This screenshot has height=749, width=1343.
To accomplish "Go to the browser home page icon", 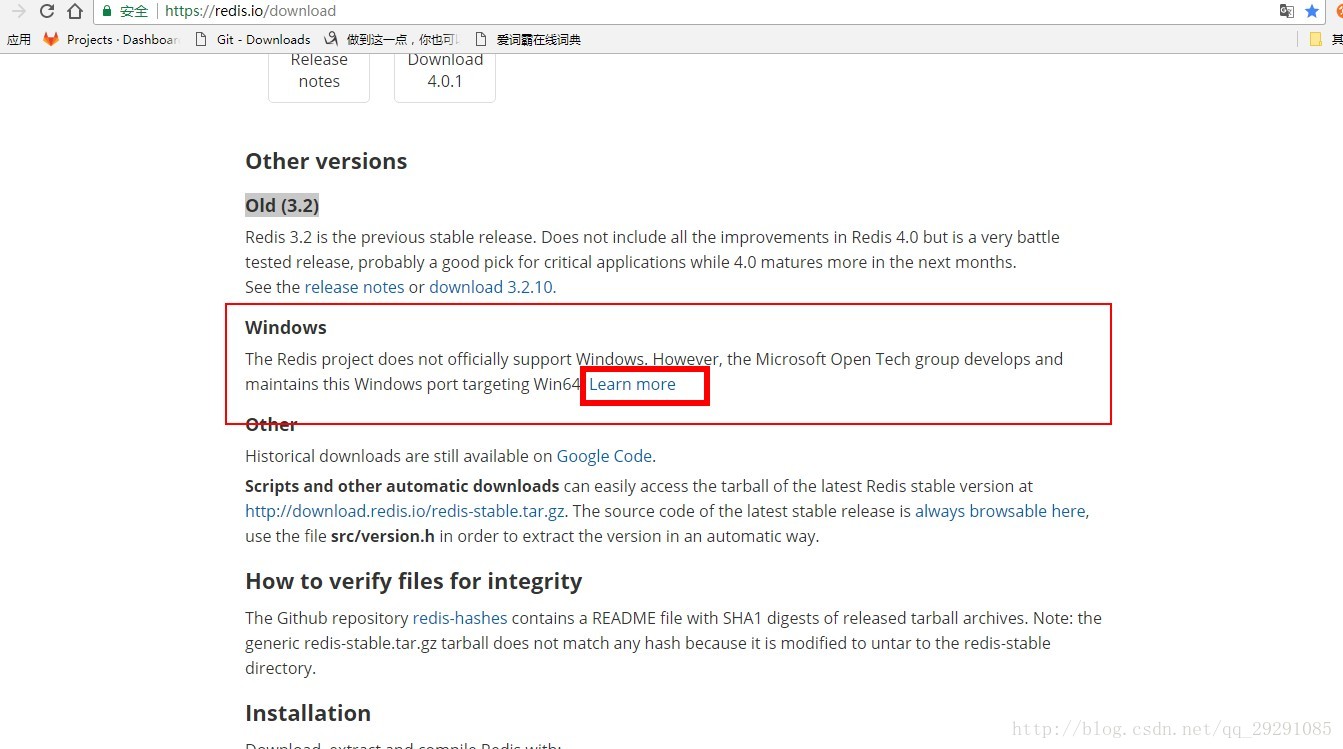I will (75, 11).
